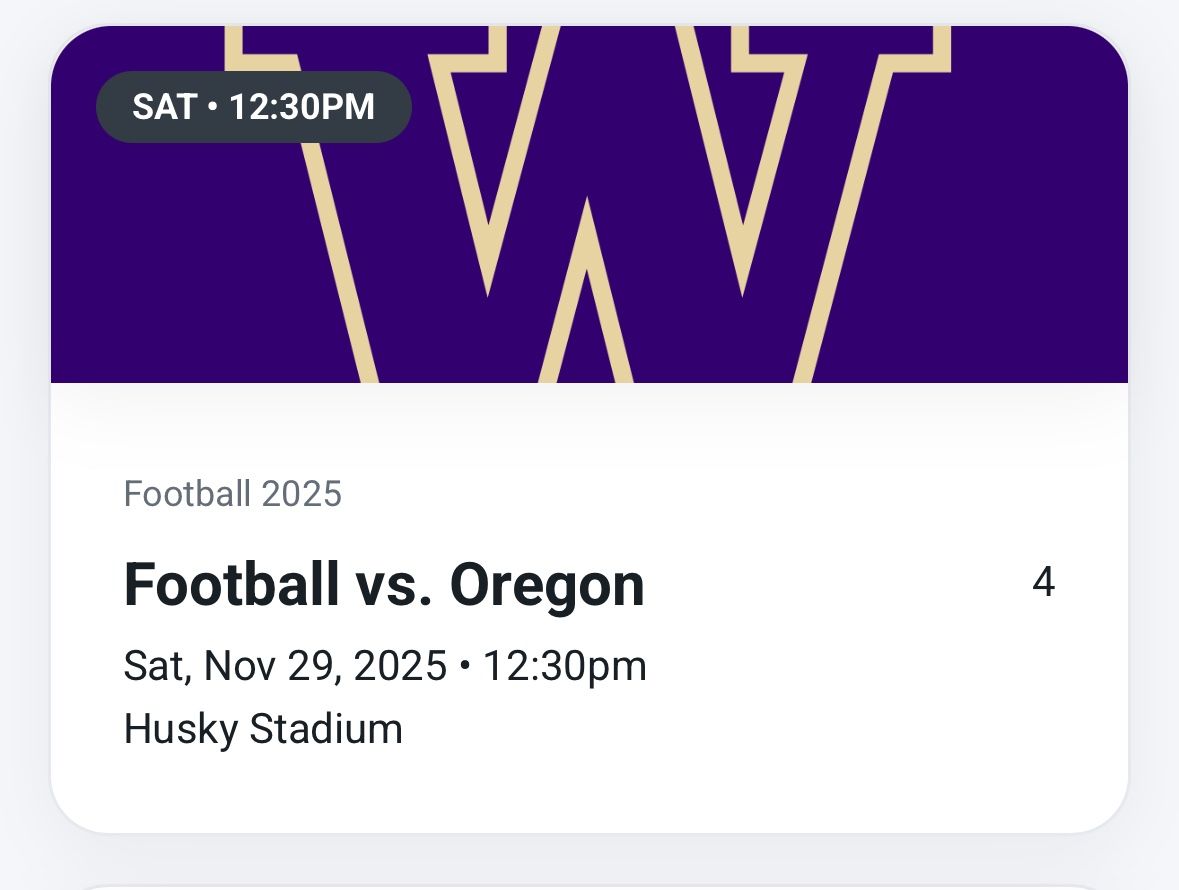
Task: Click the white details section of the card
Action: click(590, 620)
